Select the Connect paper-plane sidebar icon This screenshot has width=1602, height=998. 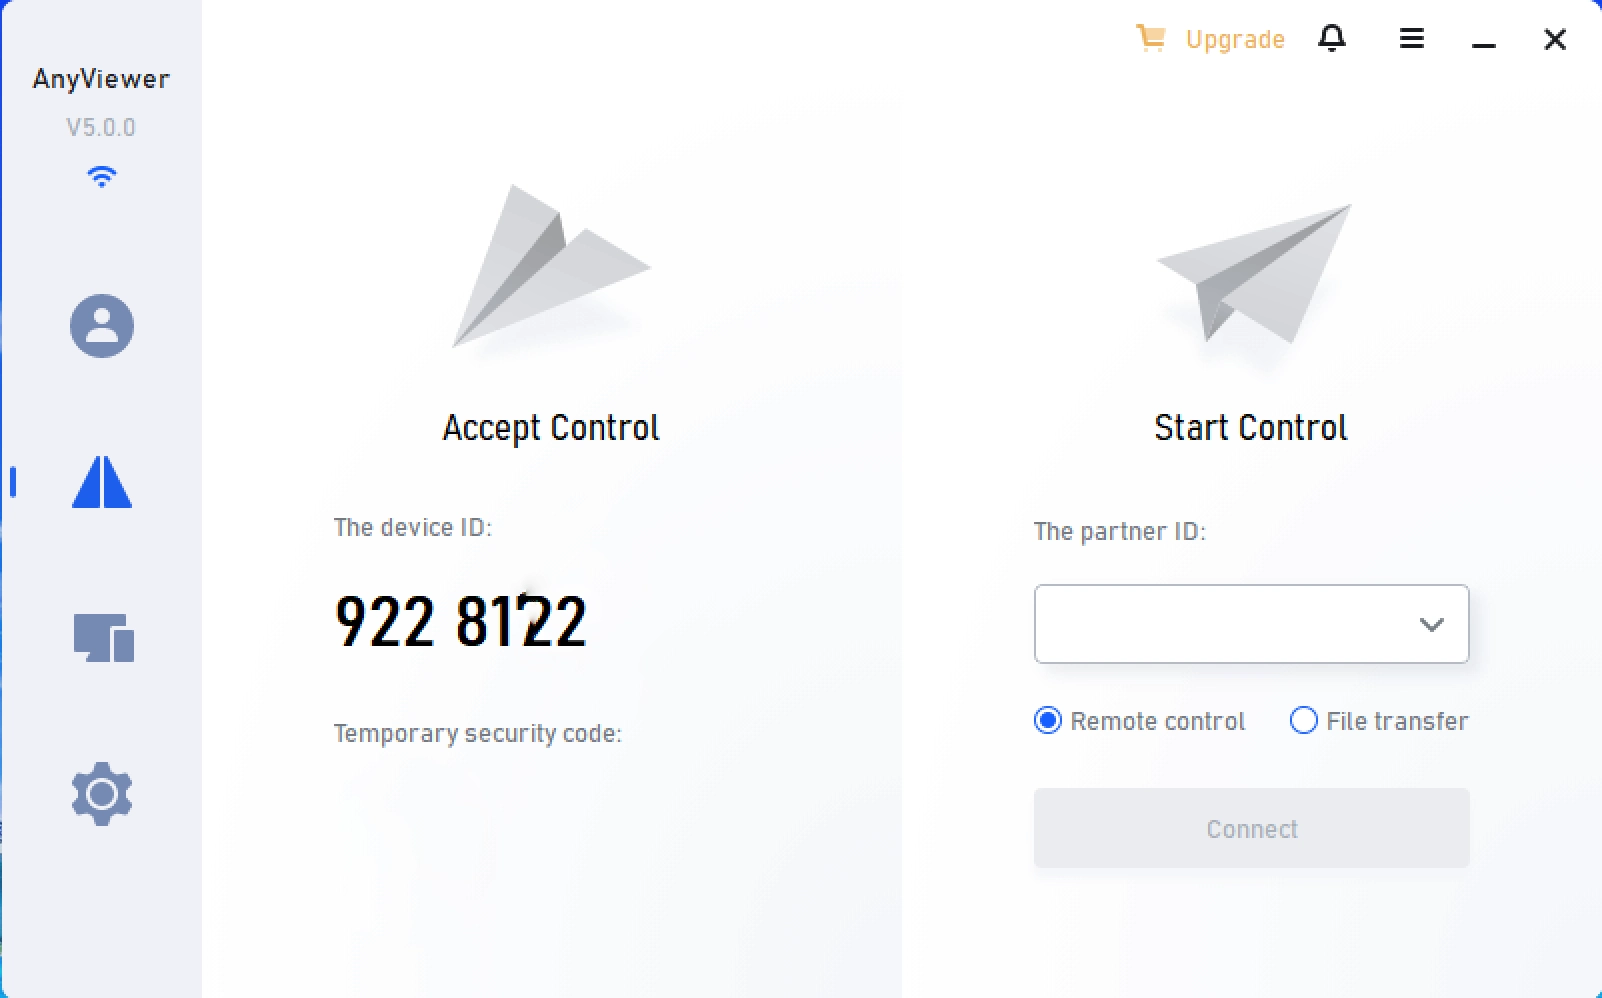tap(102, 482)
